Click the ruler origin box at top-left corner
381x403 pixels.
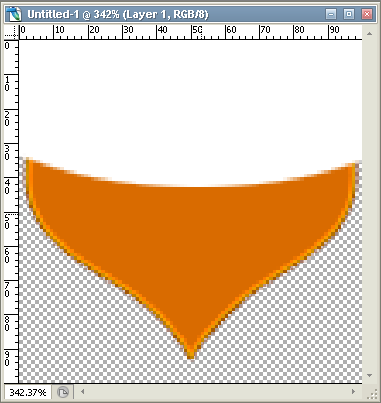point(11,33)
